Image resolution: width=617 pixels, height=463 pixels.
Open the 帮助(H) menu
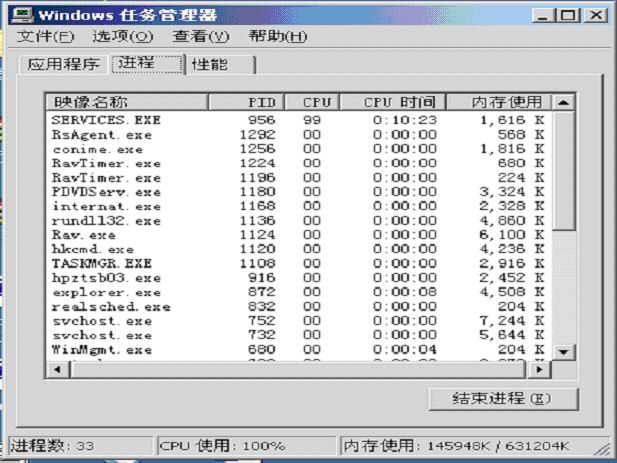[278, 37]
